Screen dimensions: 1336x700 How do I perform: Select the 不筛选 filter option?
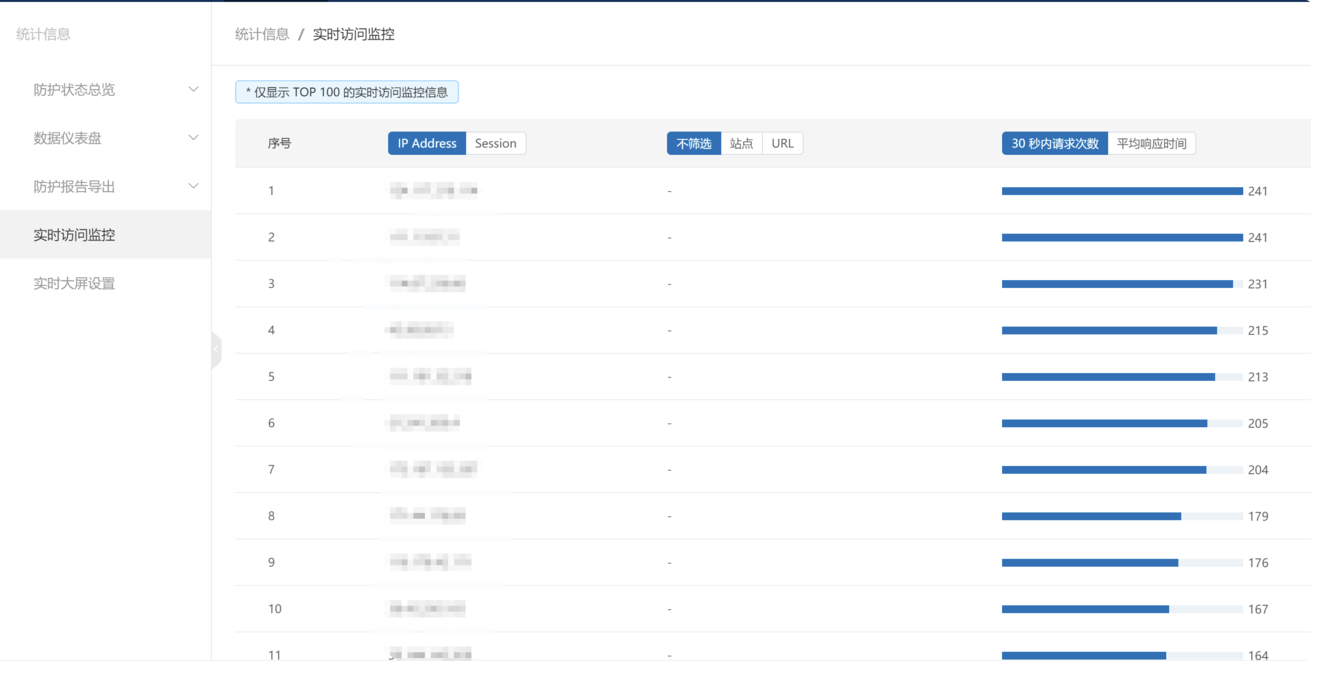point(693,143)
